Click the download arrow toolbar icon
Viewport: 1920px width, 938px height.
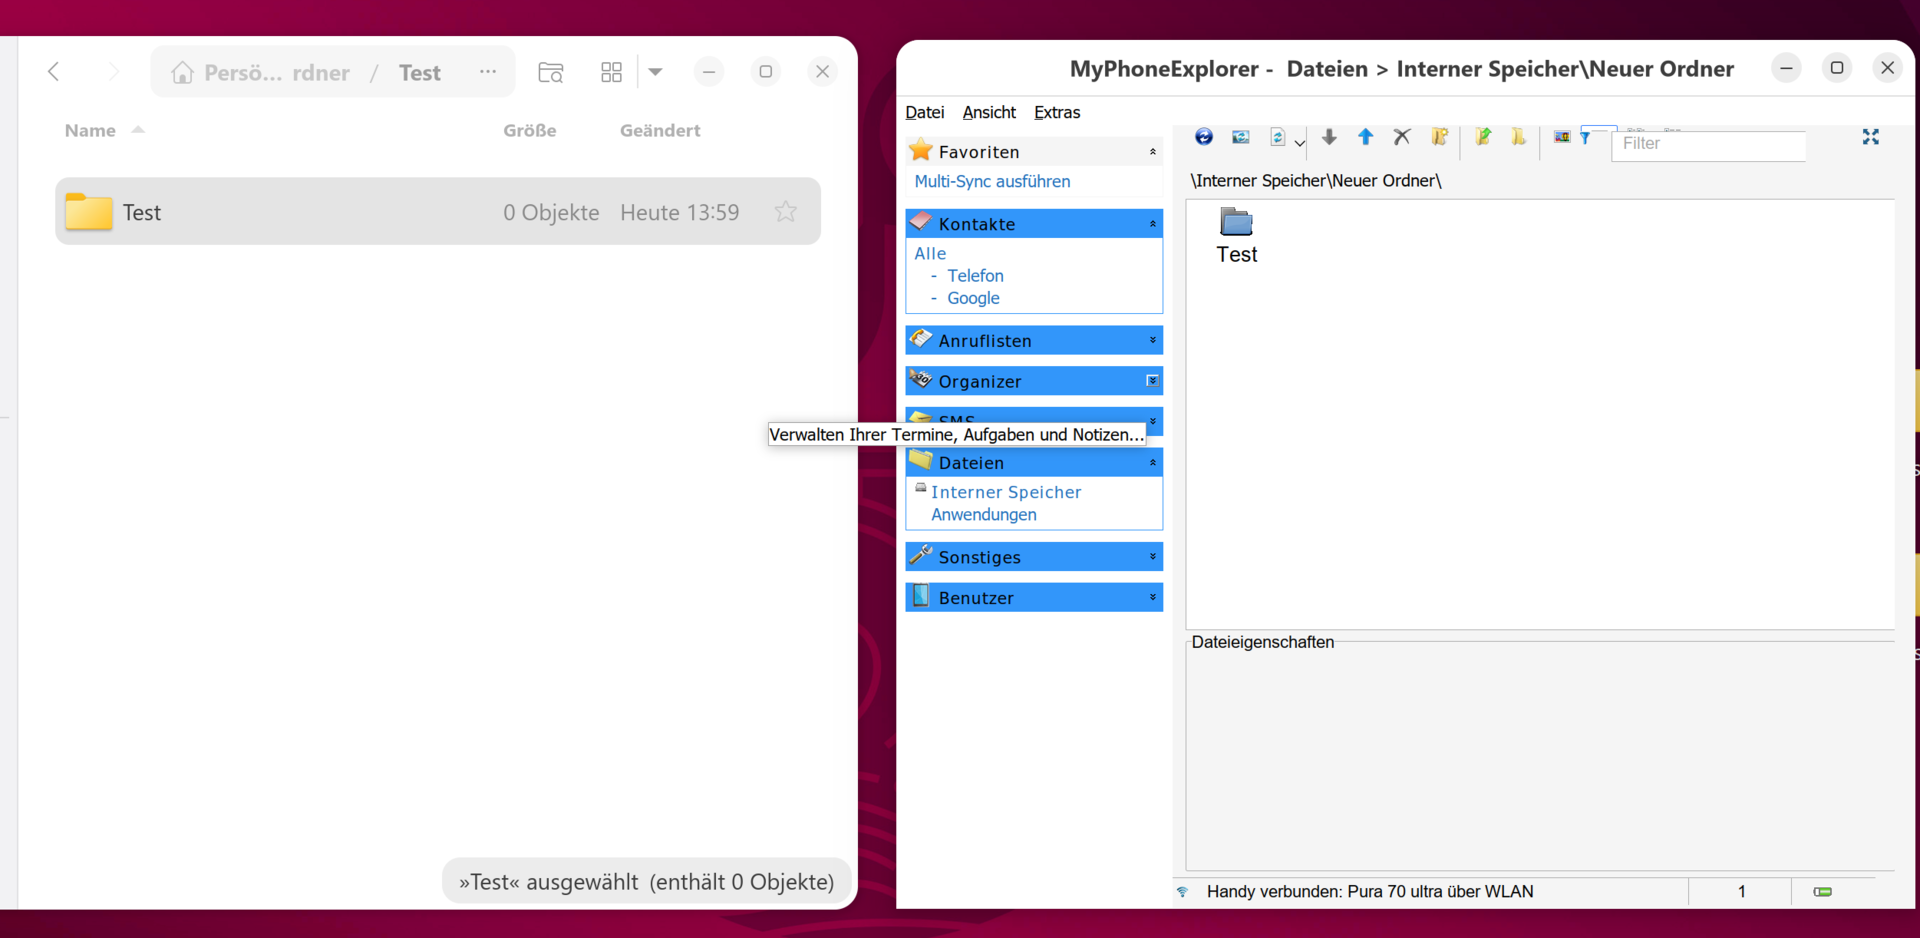[x=1329, y=137]
